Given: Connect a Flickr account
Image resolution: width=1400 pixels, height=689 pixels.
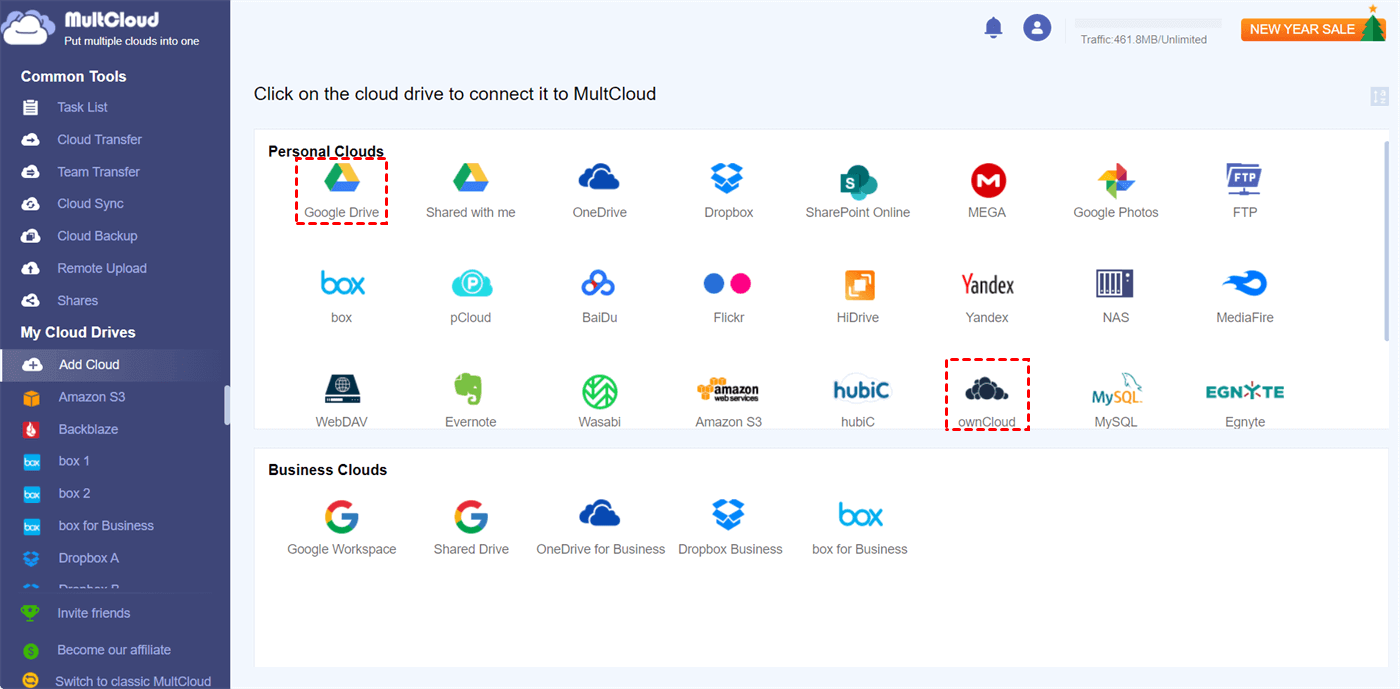Looking at the screenshot, I should point(728,284).
